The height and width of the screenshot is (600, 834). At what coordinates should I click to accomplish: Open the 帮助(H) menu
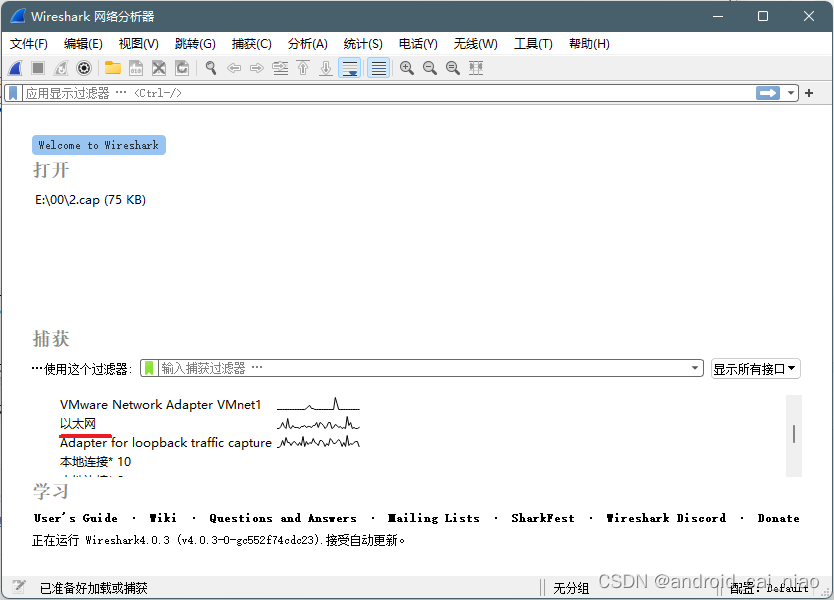pyautogui.click(x=589, y=44)
